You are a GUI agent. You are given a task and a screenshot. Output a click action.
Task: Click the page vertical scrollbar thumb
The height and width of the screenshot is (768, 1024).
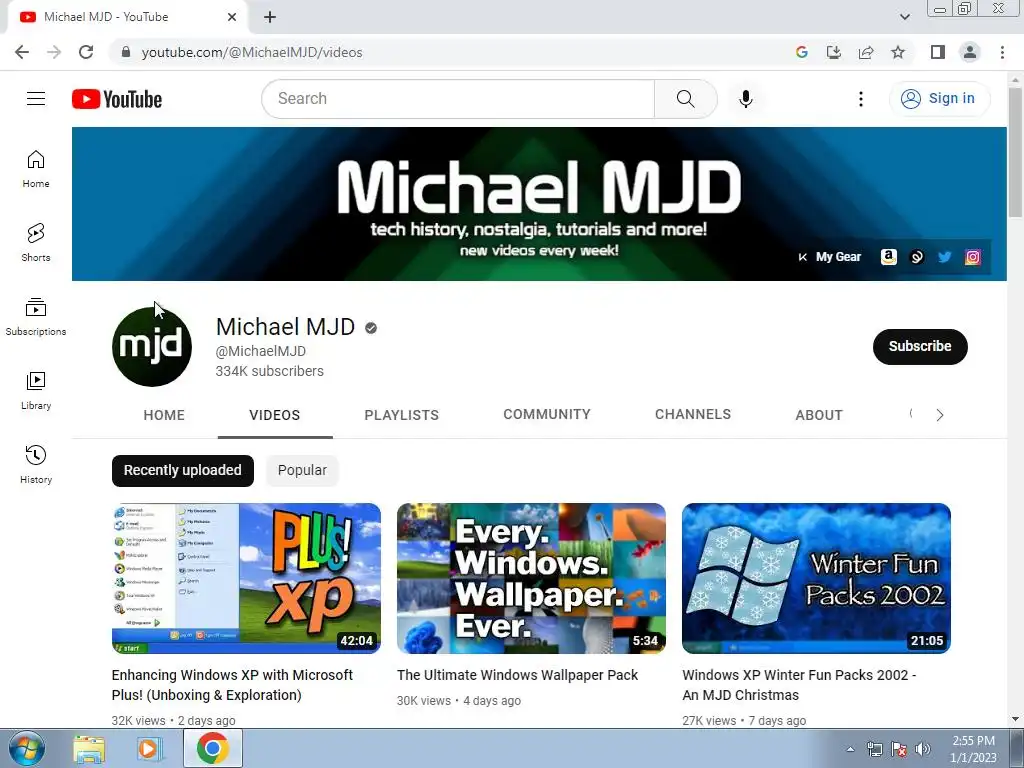point(1015,152)
